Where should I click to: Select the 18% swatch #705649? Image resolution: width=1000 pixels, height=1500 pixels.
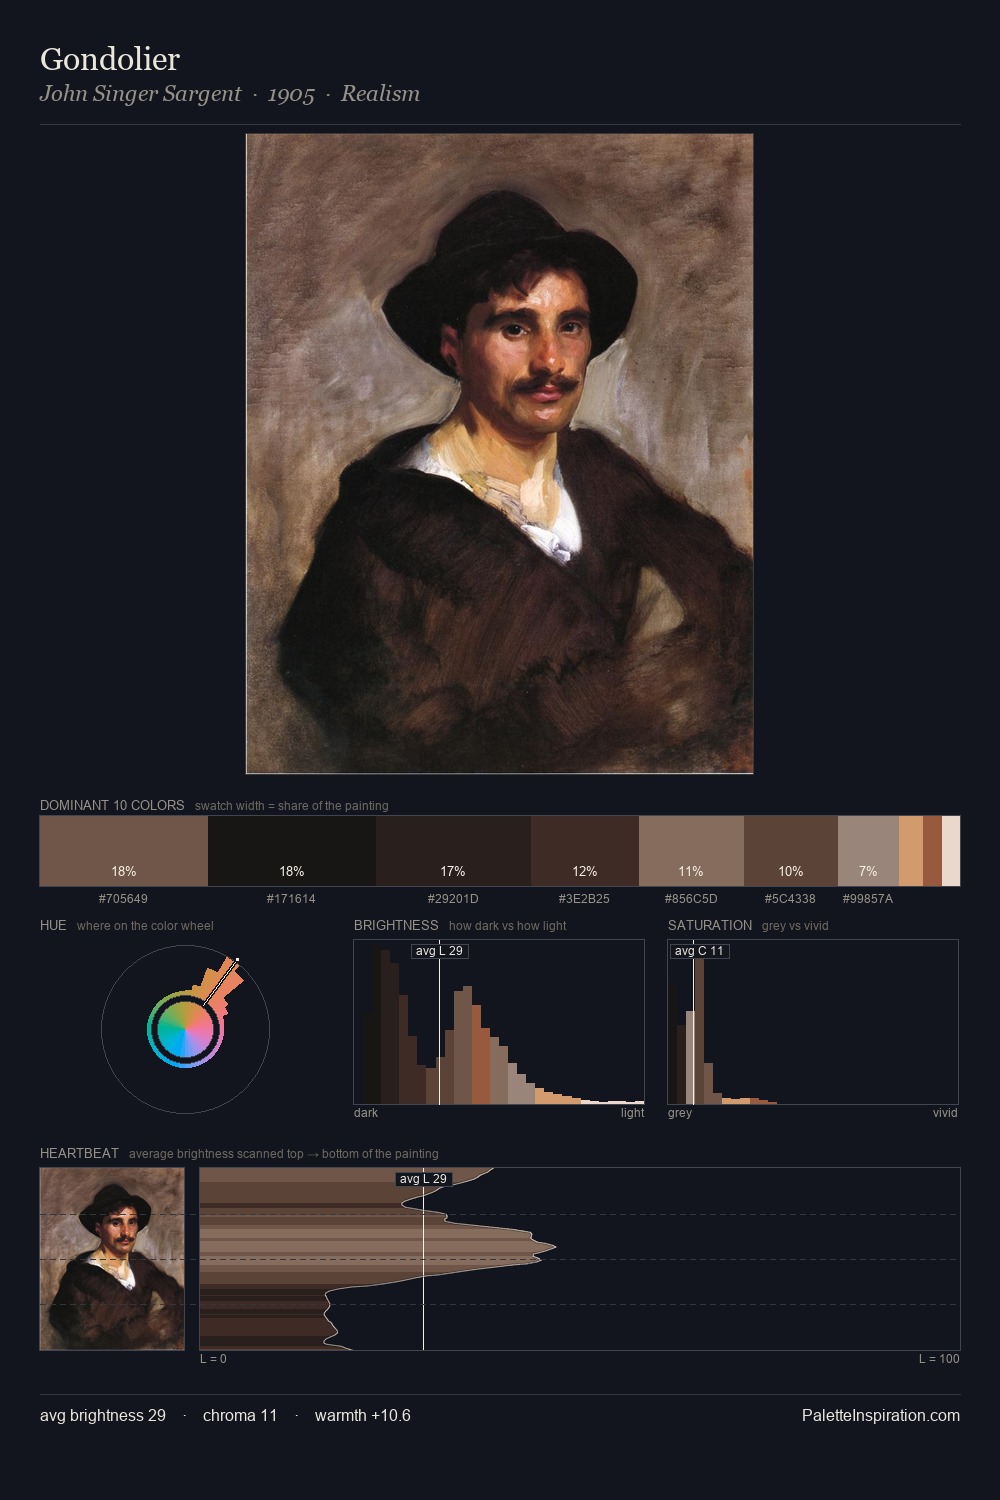tap(124, 851)
